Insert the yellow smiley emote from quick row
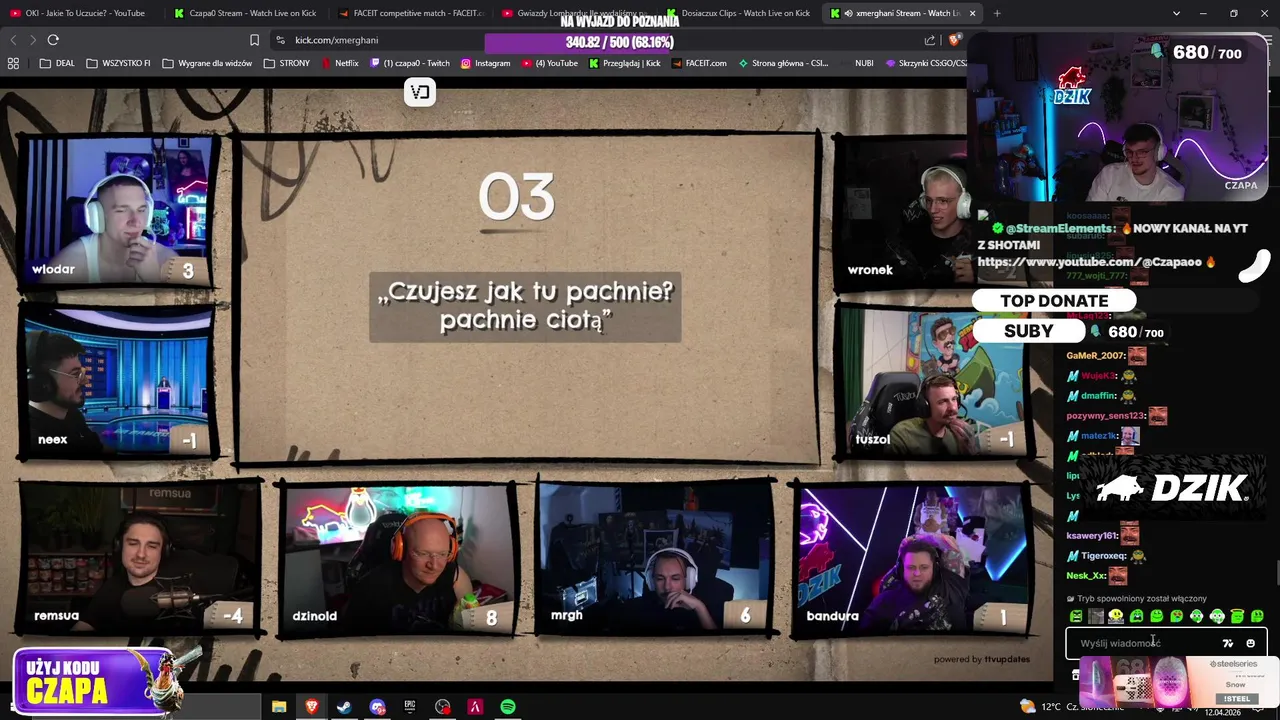The image size is (1280, 720). (x=1116, y=616)
